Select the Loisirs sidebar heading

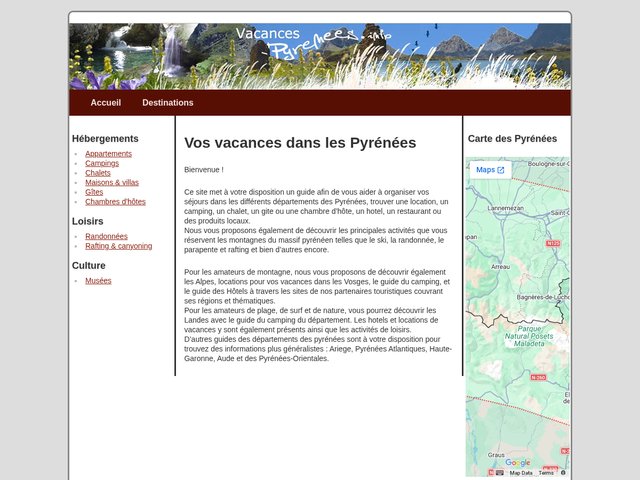pyautogui.click(x=88, y=221)
